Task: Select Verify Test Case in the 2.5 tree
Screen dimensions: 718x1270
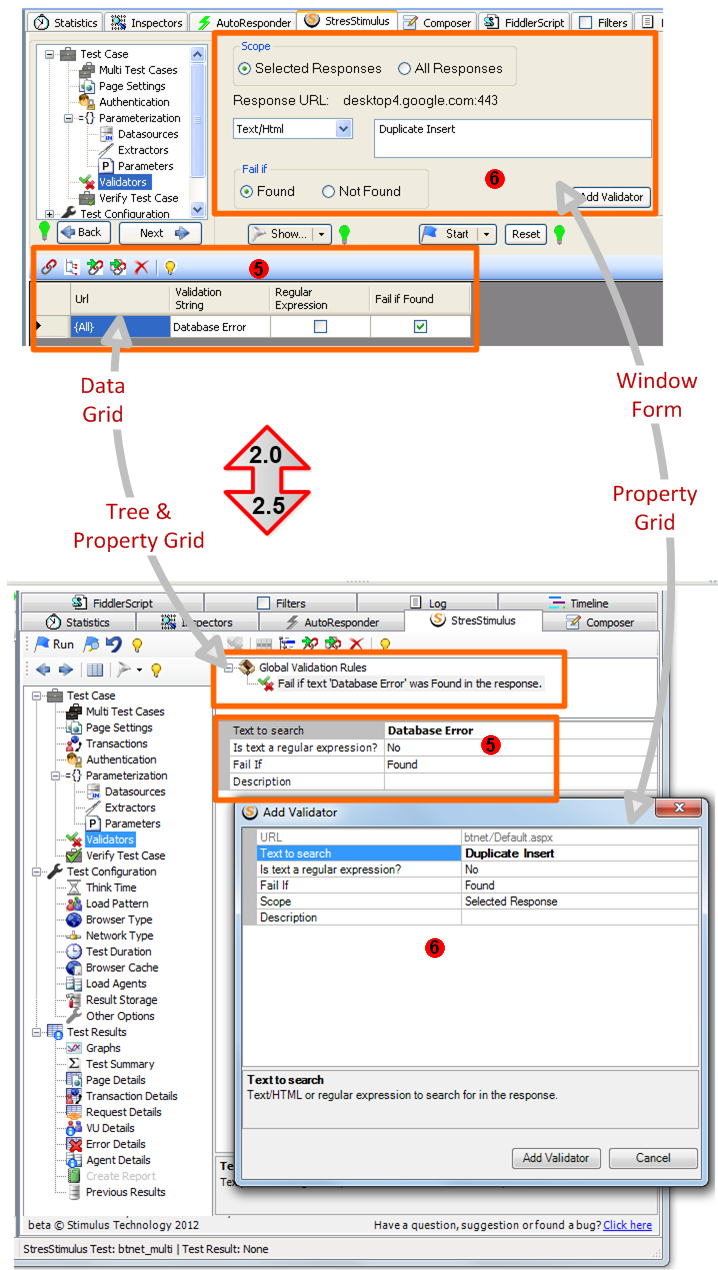Action: click(125, 855)
